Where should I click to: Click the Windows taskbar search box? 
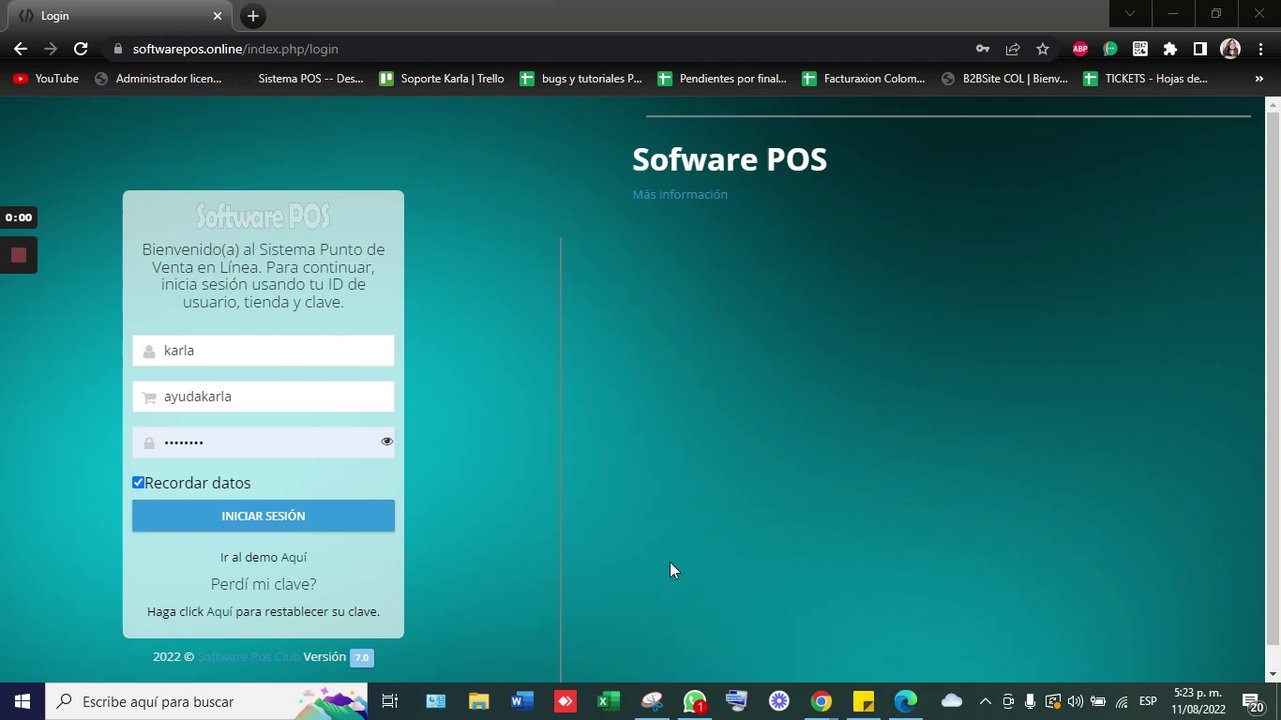(208, 701)
